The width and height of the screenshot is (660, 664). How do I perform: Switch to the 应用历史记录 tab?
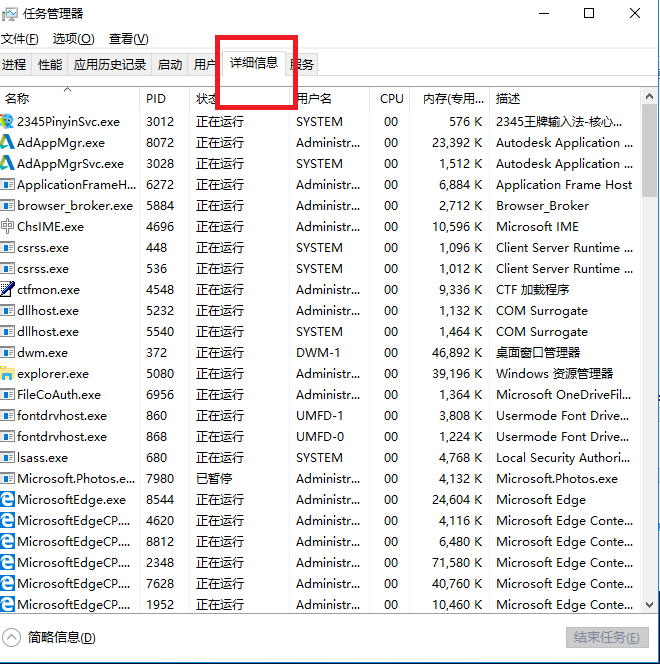pyautogui.click(x=110, y=64)
